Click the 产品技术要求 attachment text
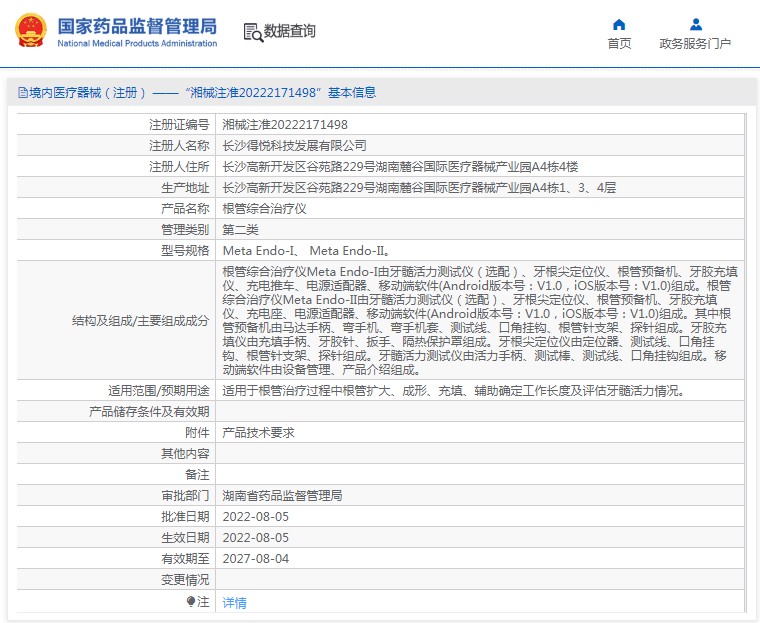This screenshot has width=760, height=623. coord(258,433)
